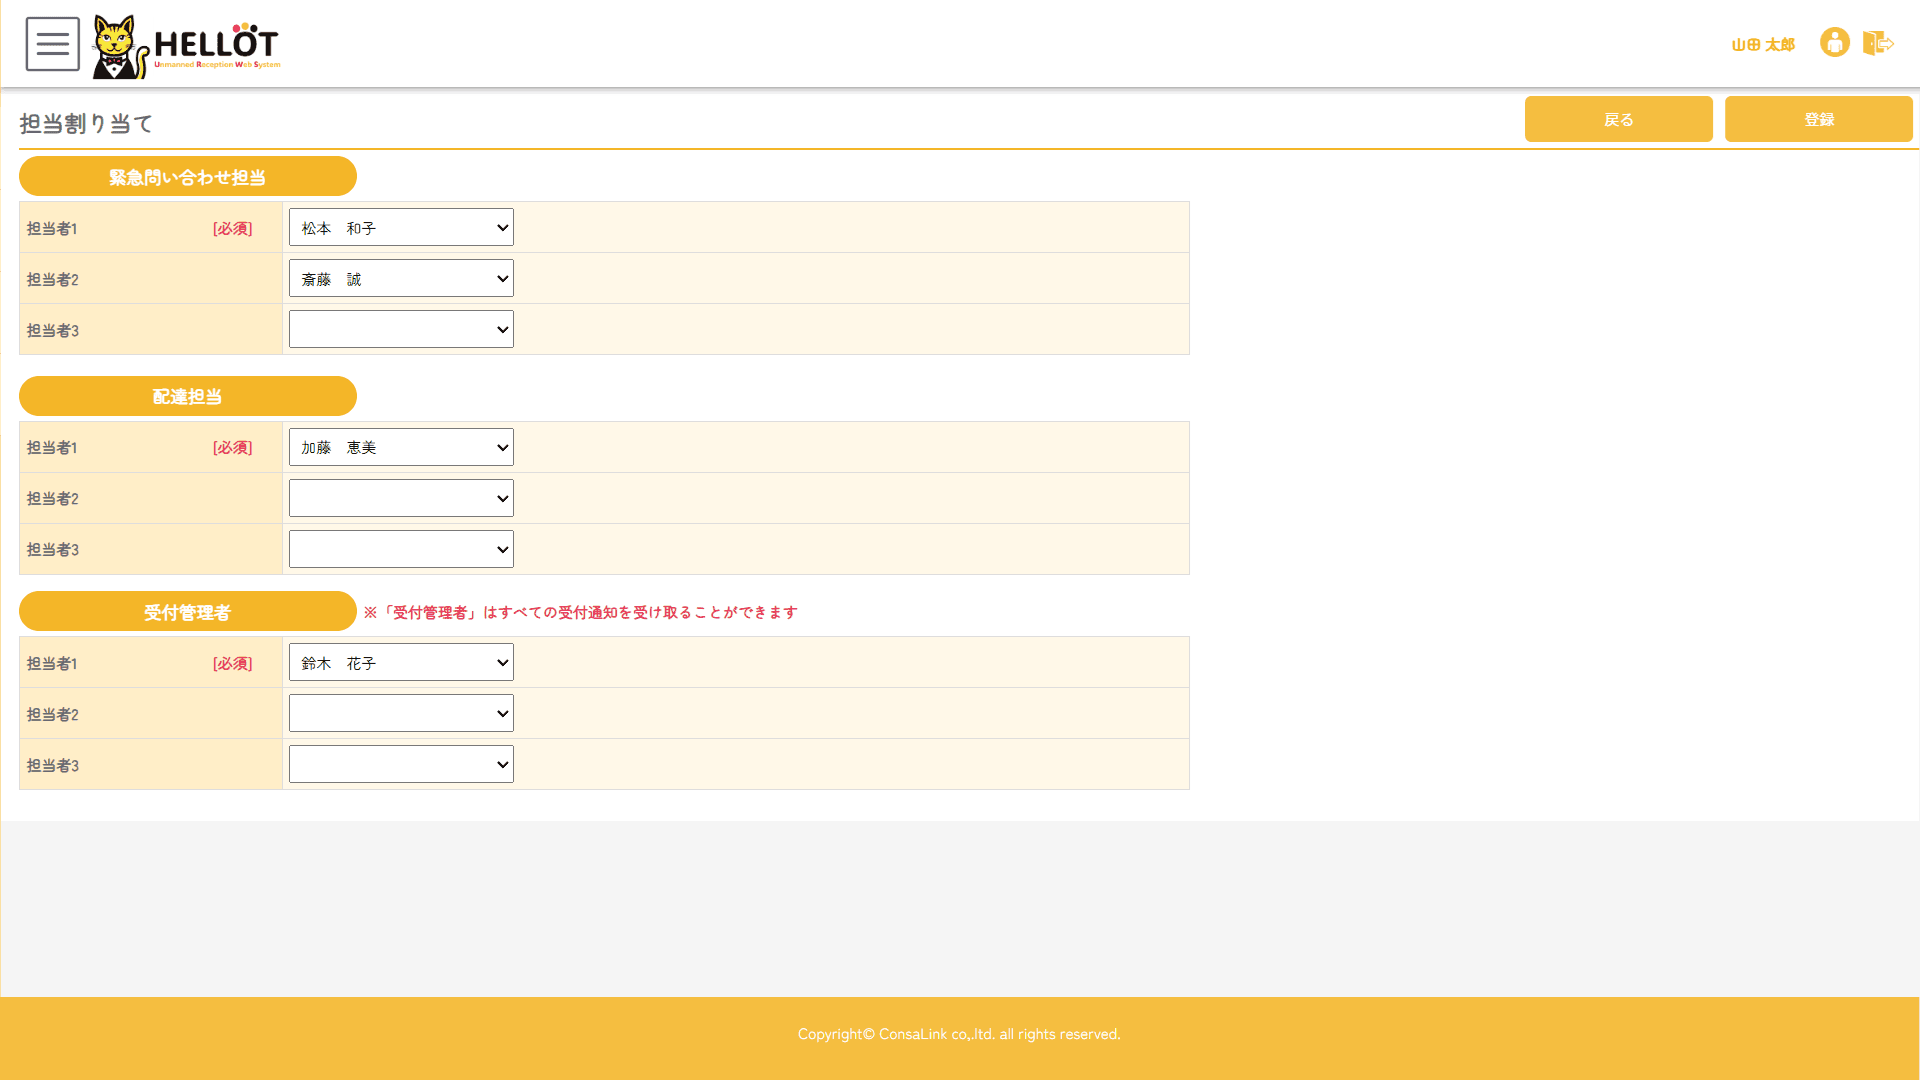Click the 山田 太郎 username link
This screenshot has width=1920, height=1080.
click(x=1762, y=45)
